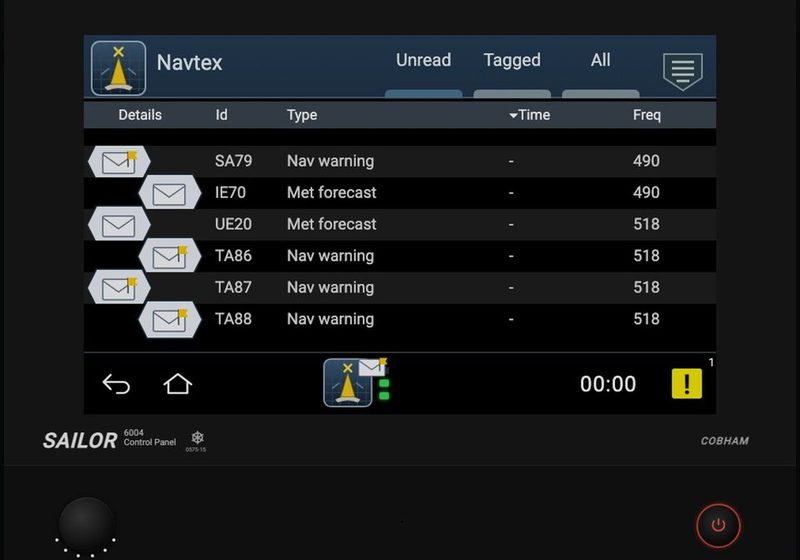800x560 pixels.
Task: Click frequency 490 in IE70 row
Action: point(646,193)
